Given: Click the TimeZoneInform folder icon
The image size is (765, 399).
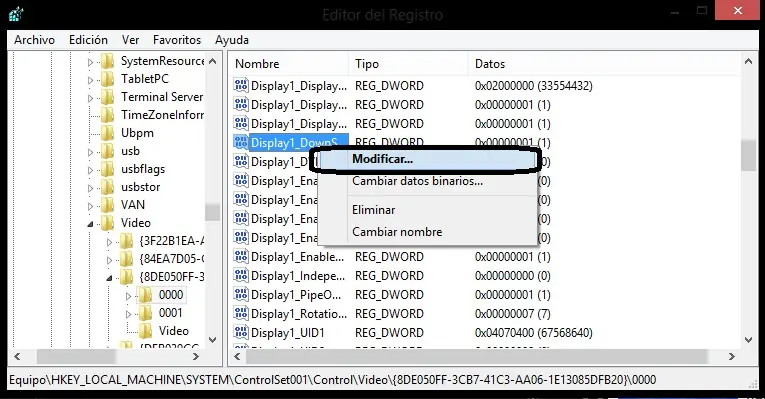Looking at the screenshot, I should tap(108, 115).
